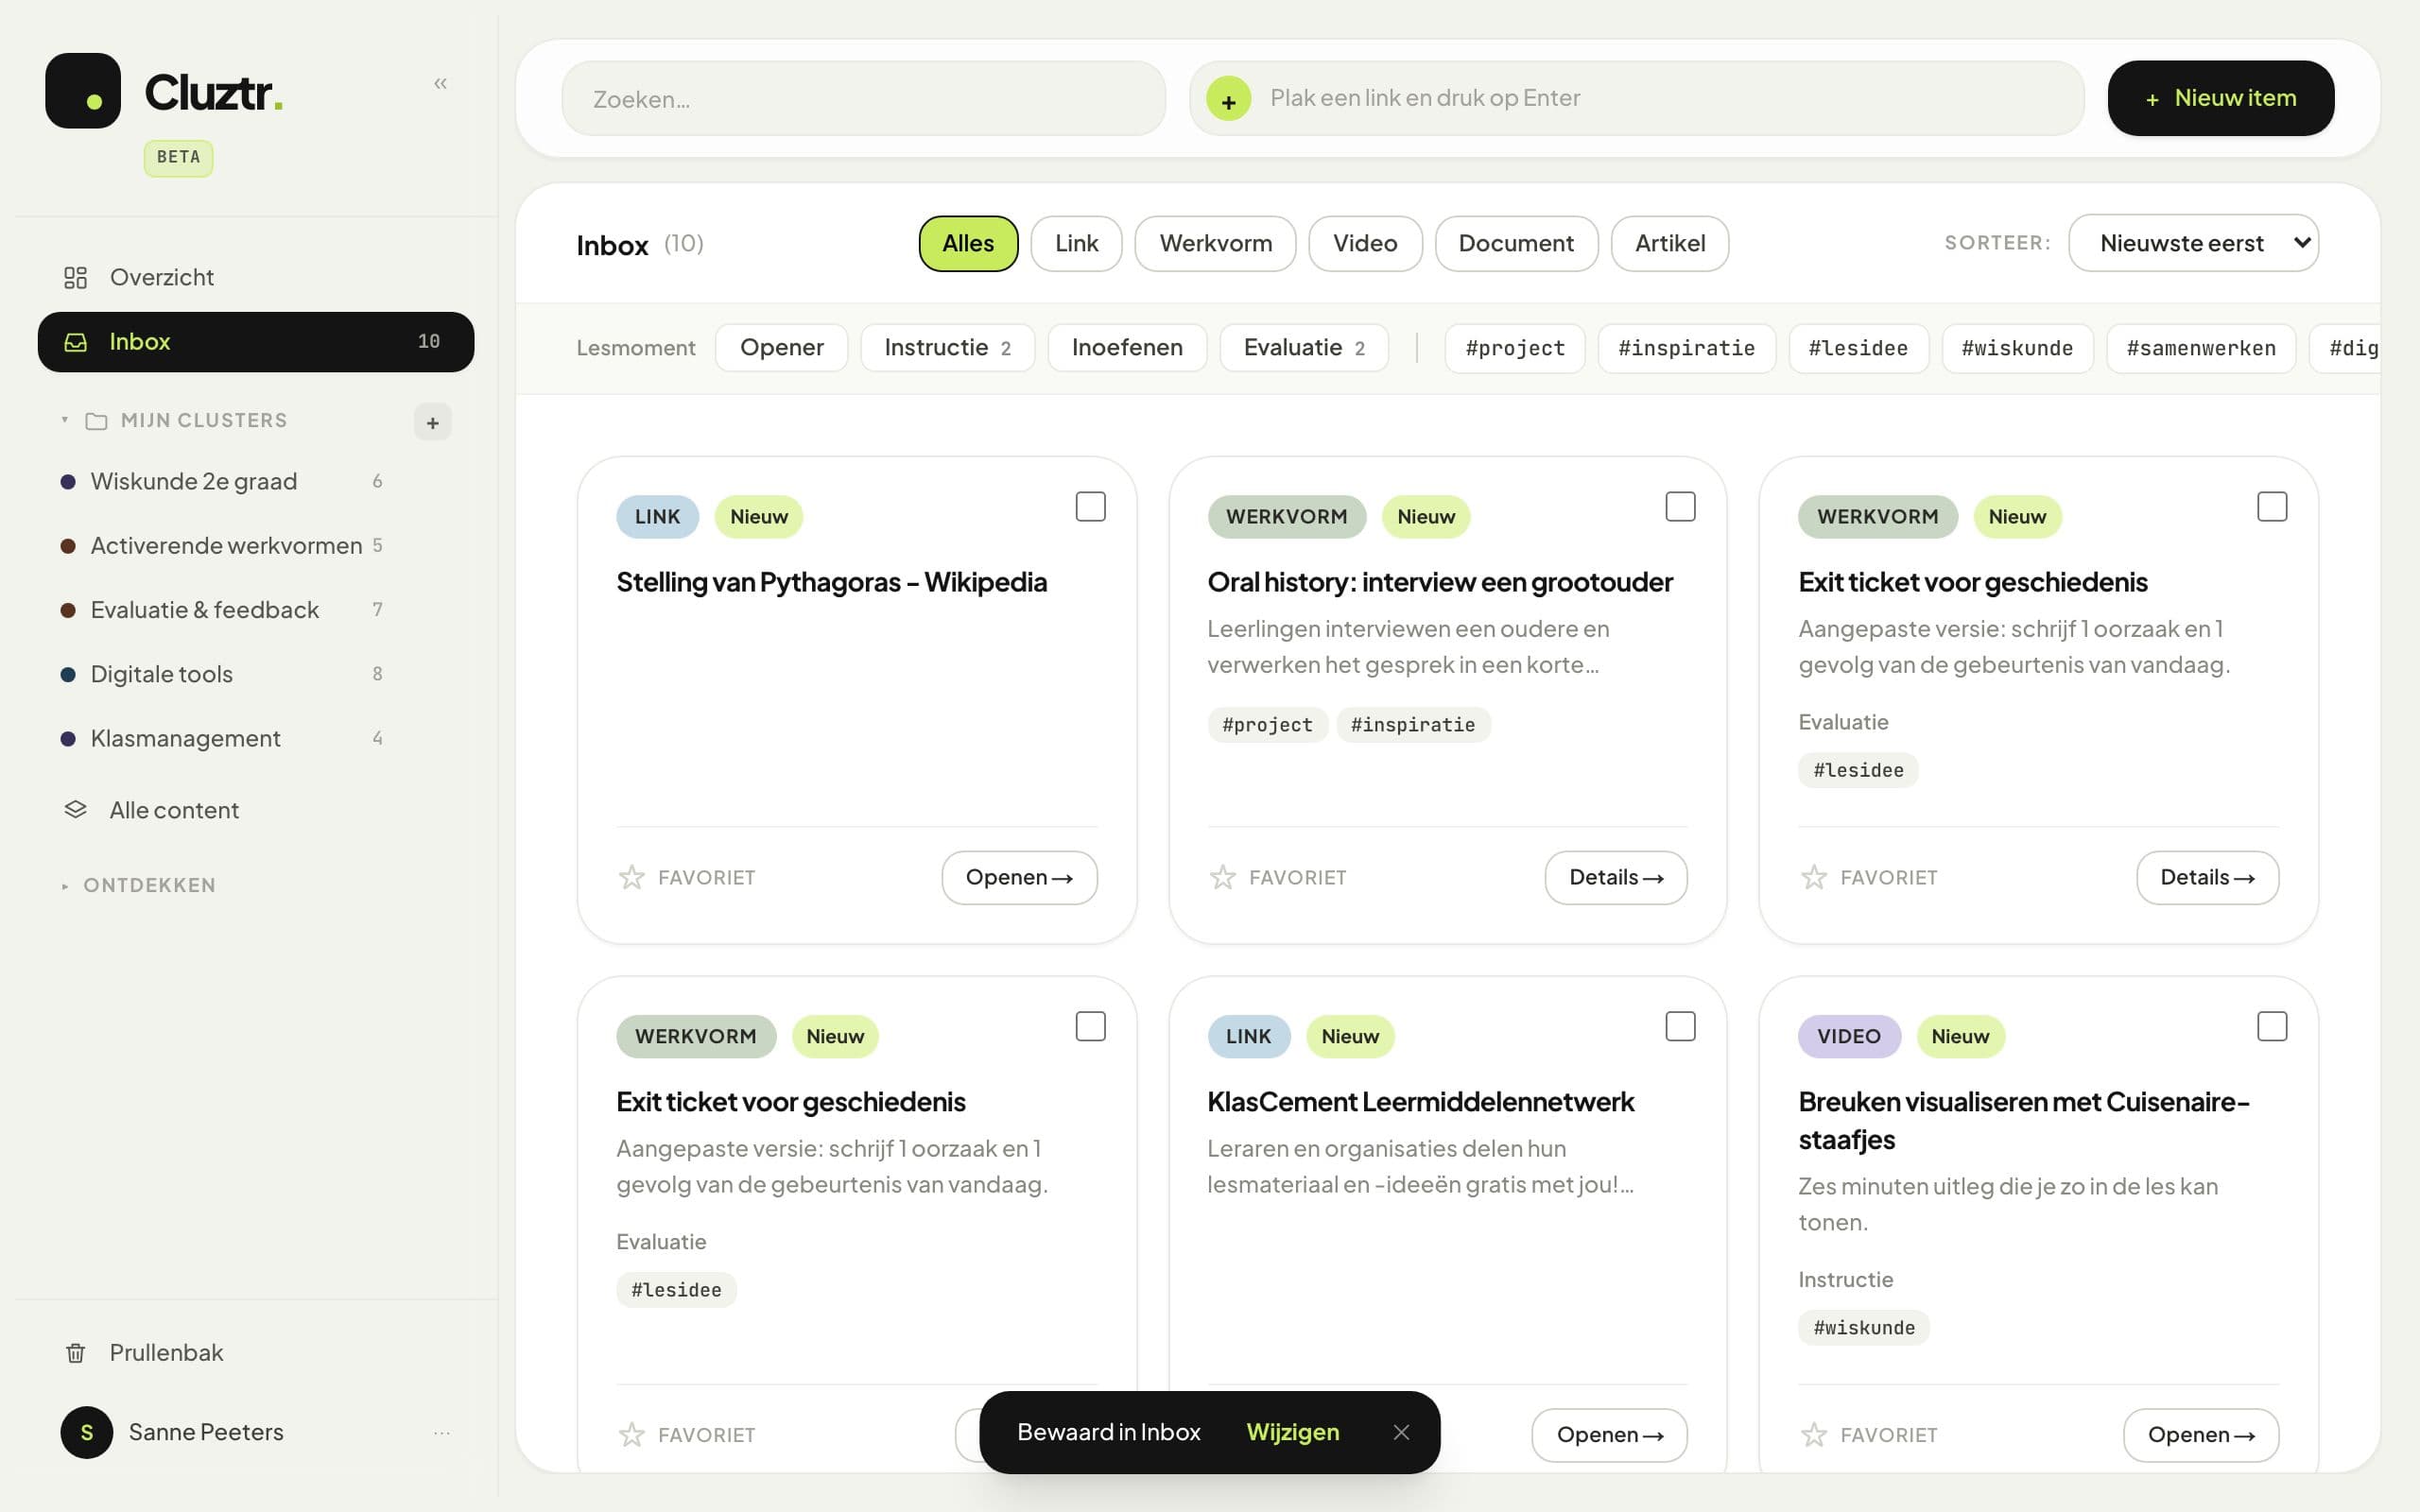Click the Cluztr logo icon

coord(83,91)
